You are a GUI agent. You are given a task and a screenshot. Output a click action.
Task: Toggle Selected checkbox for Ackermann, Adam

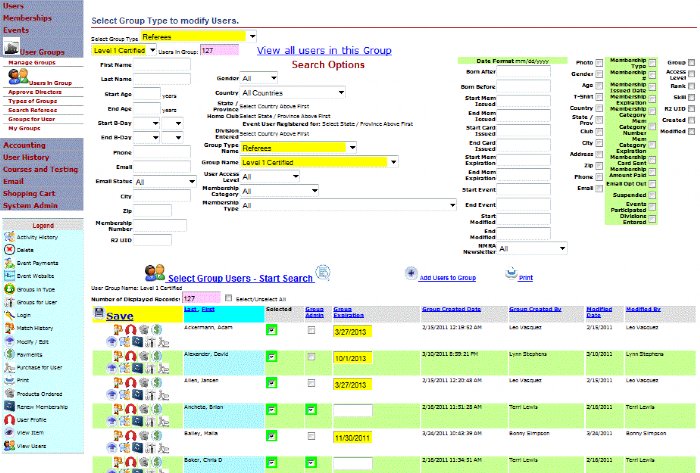pyautogui.click(x=271, y=329)
